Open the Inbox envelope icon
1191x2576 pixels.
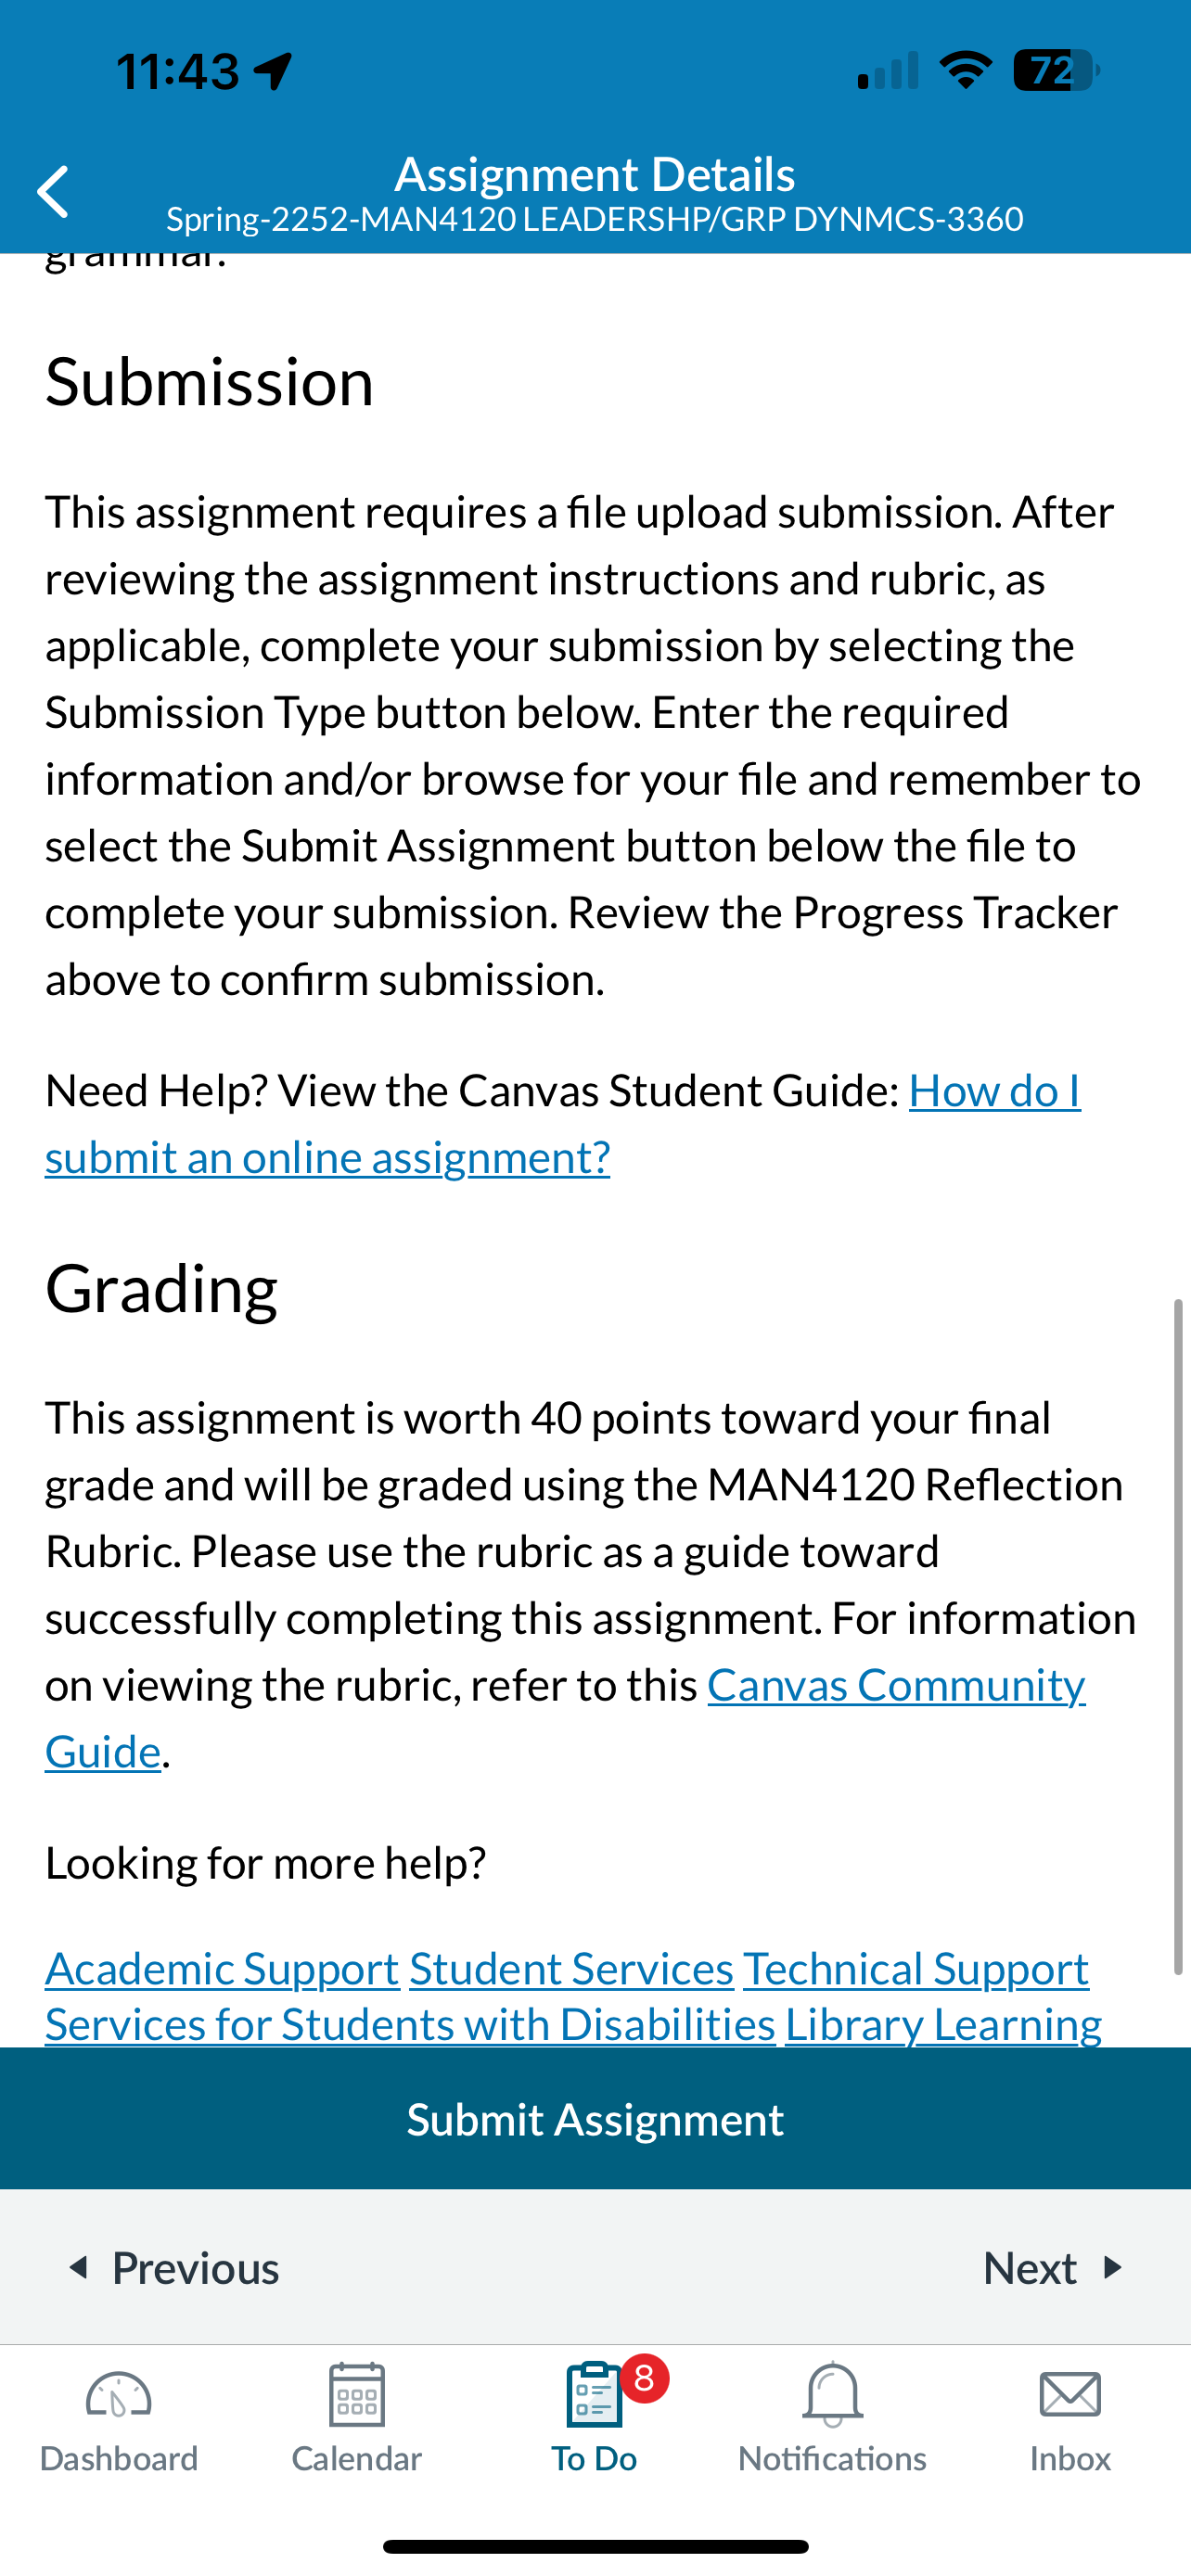tap(1070, 2395)
